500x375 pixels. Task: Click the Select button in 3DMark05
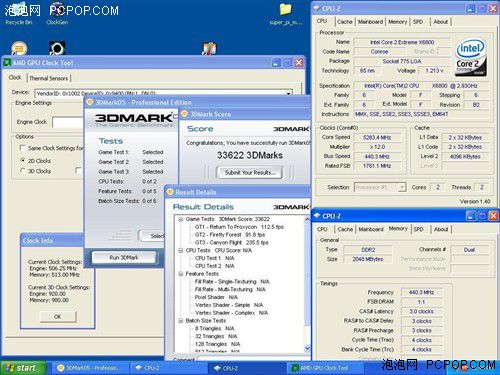pos(153,236)
